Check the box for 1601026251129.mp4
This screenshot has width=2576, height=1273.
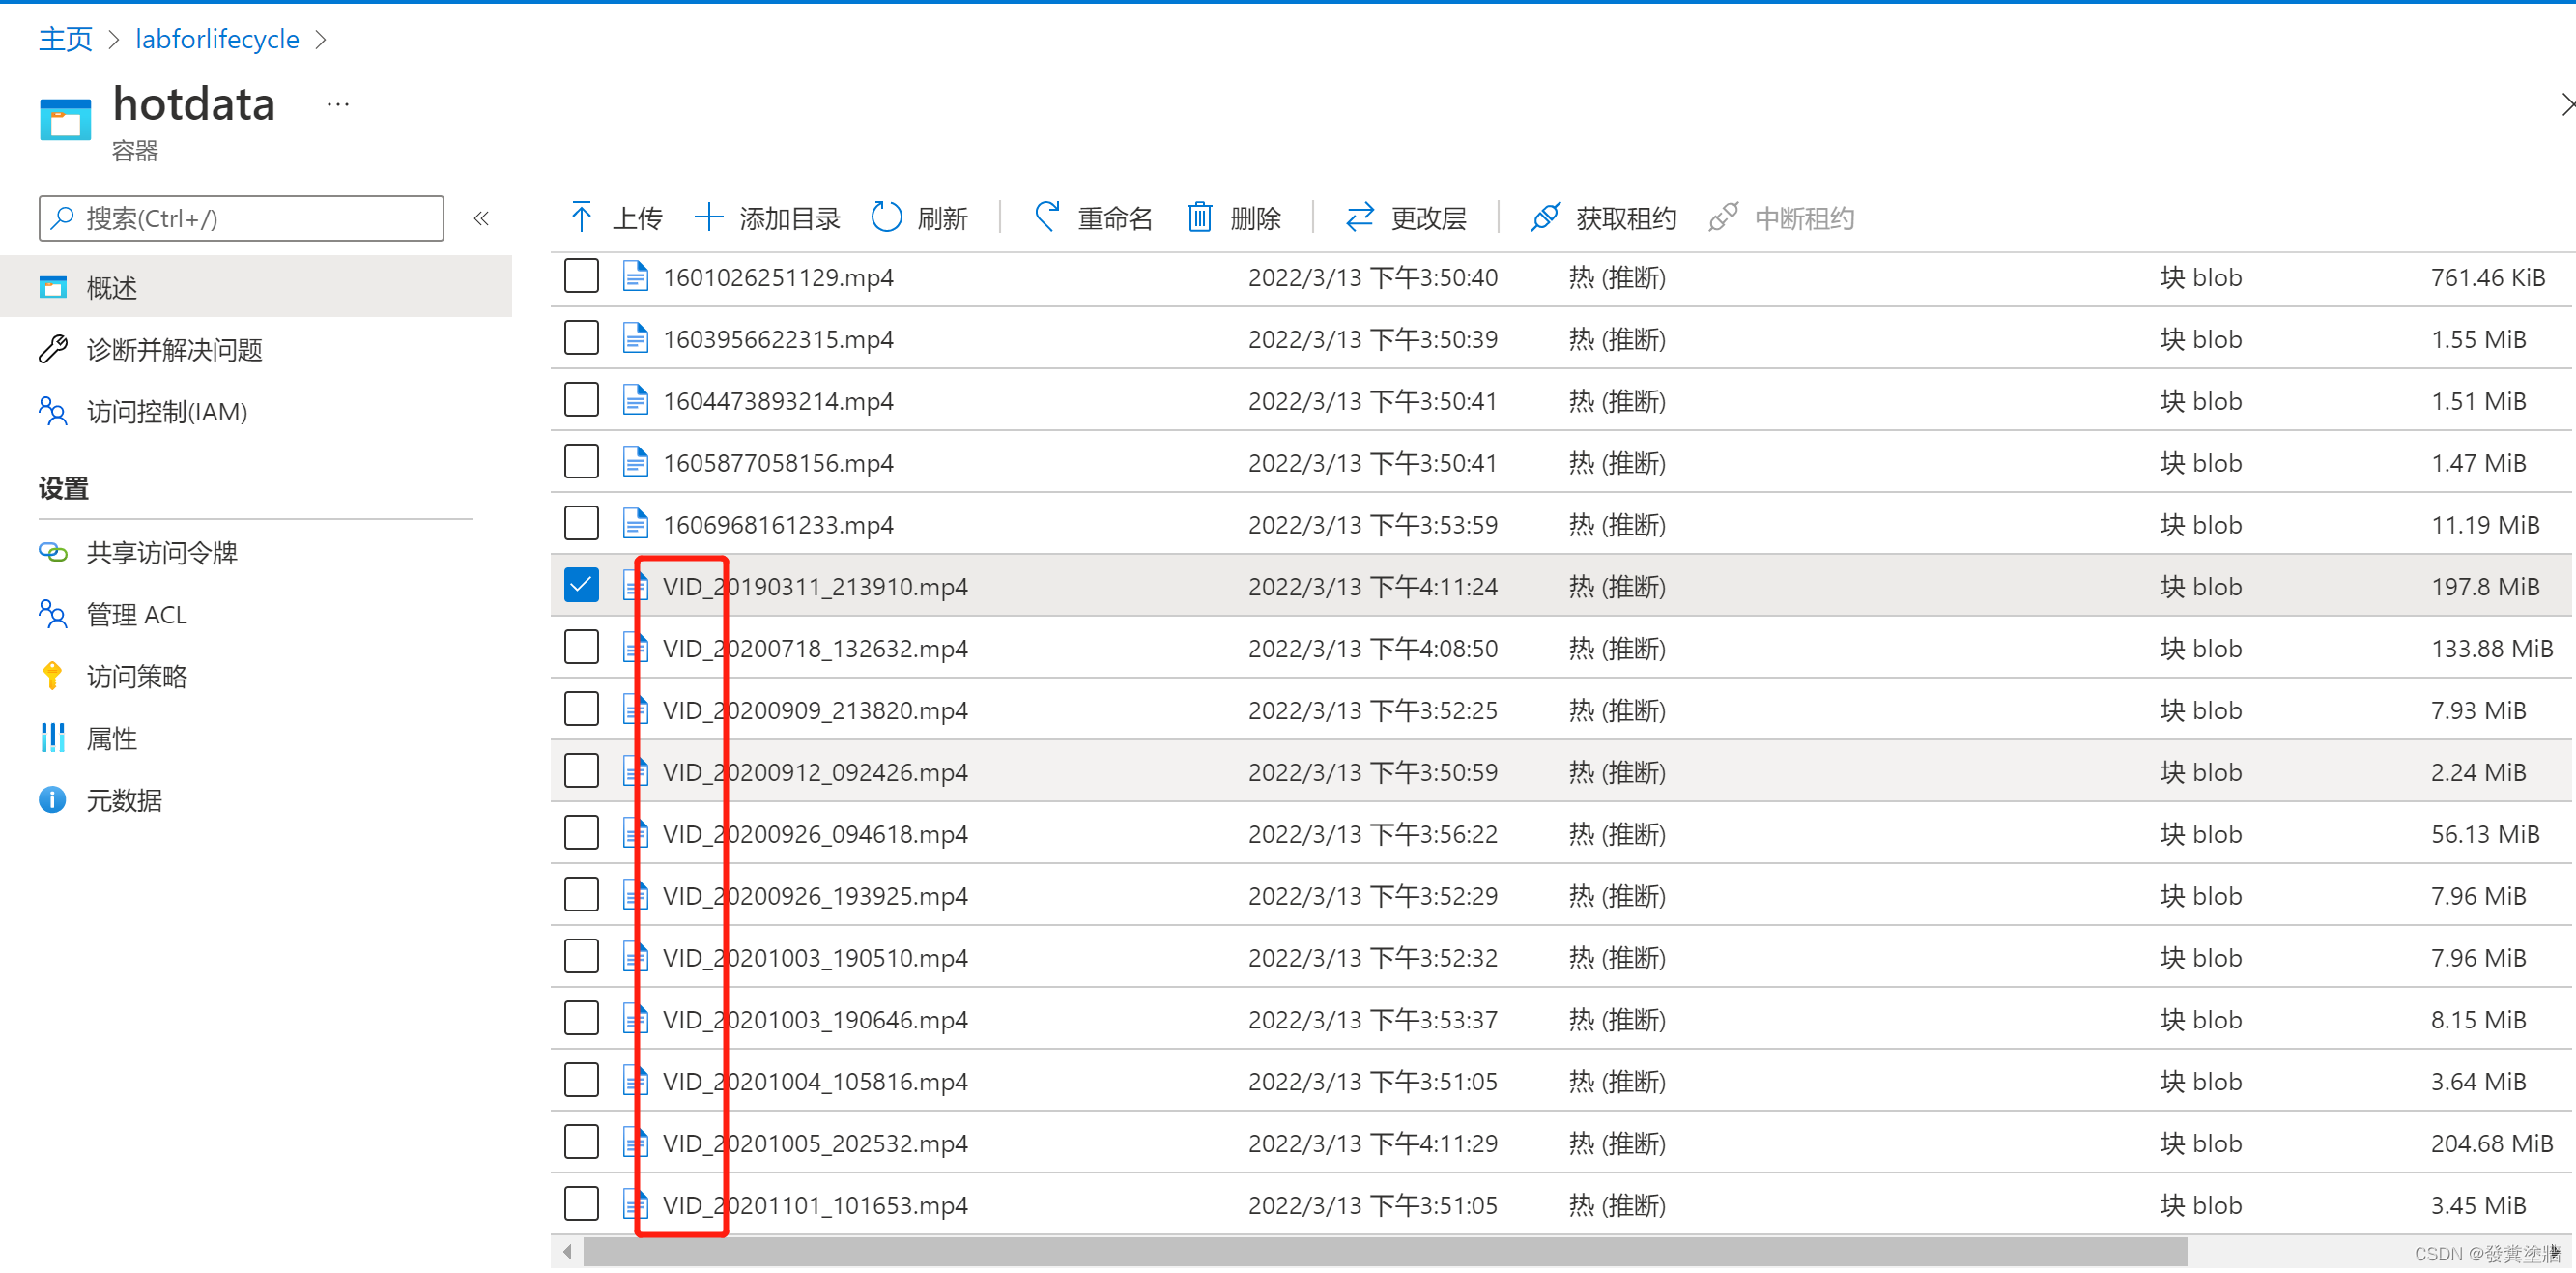click(x=581, y=276)
